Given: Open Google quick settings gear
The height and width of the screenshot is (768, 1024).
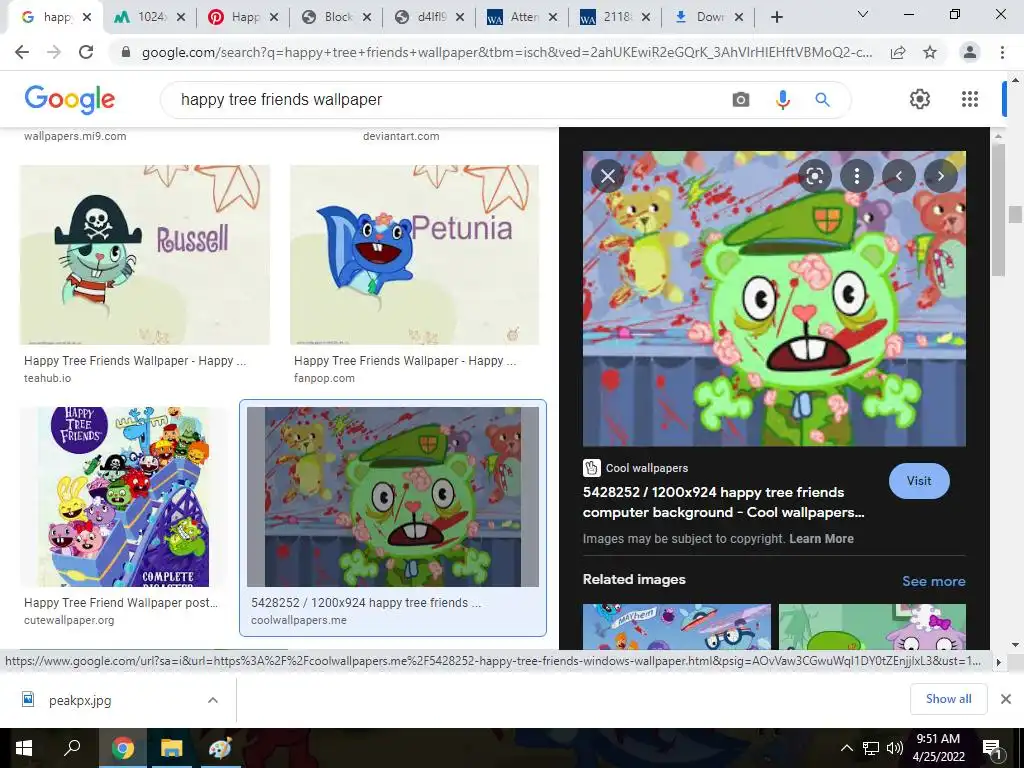Looking at the screenshot, I should 920,99.
